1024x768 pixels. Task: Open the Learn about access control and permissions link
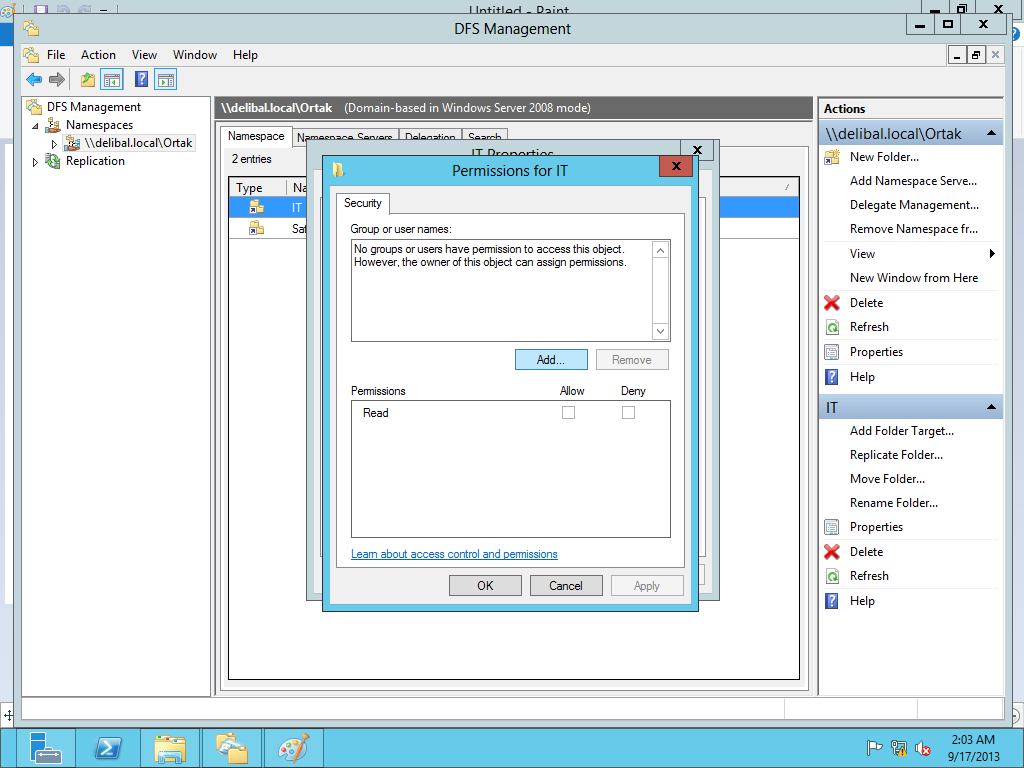click(454, 554)
